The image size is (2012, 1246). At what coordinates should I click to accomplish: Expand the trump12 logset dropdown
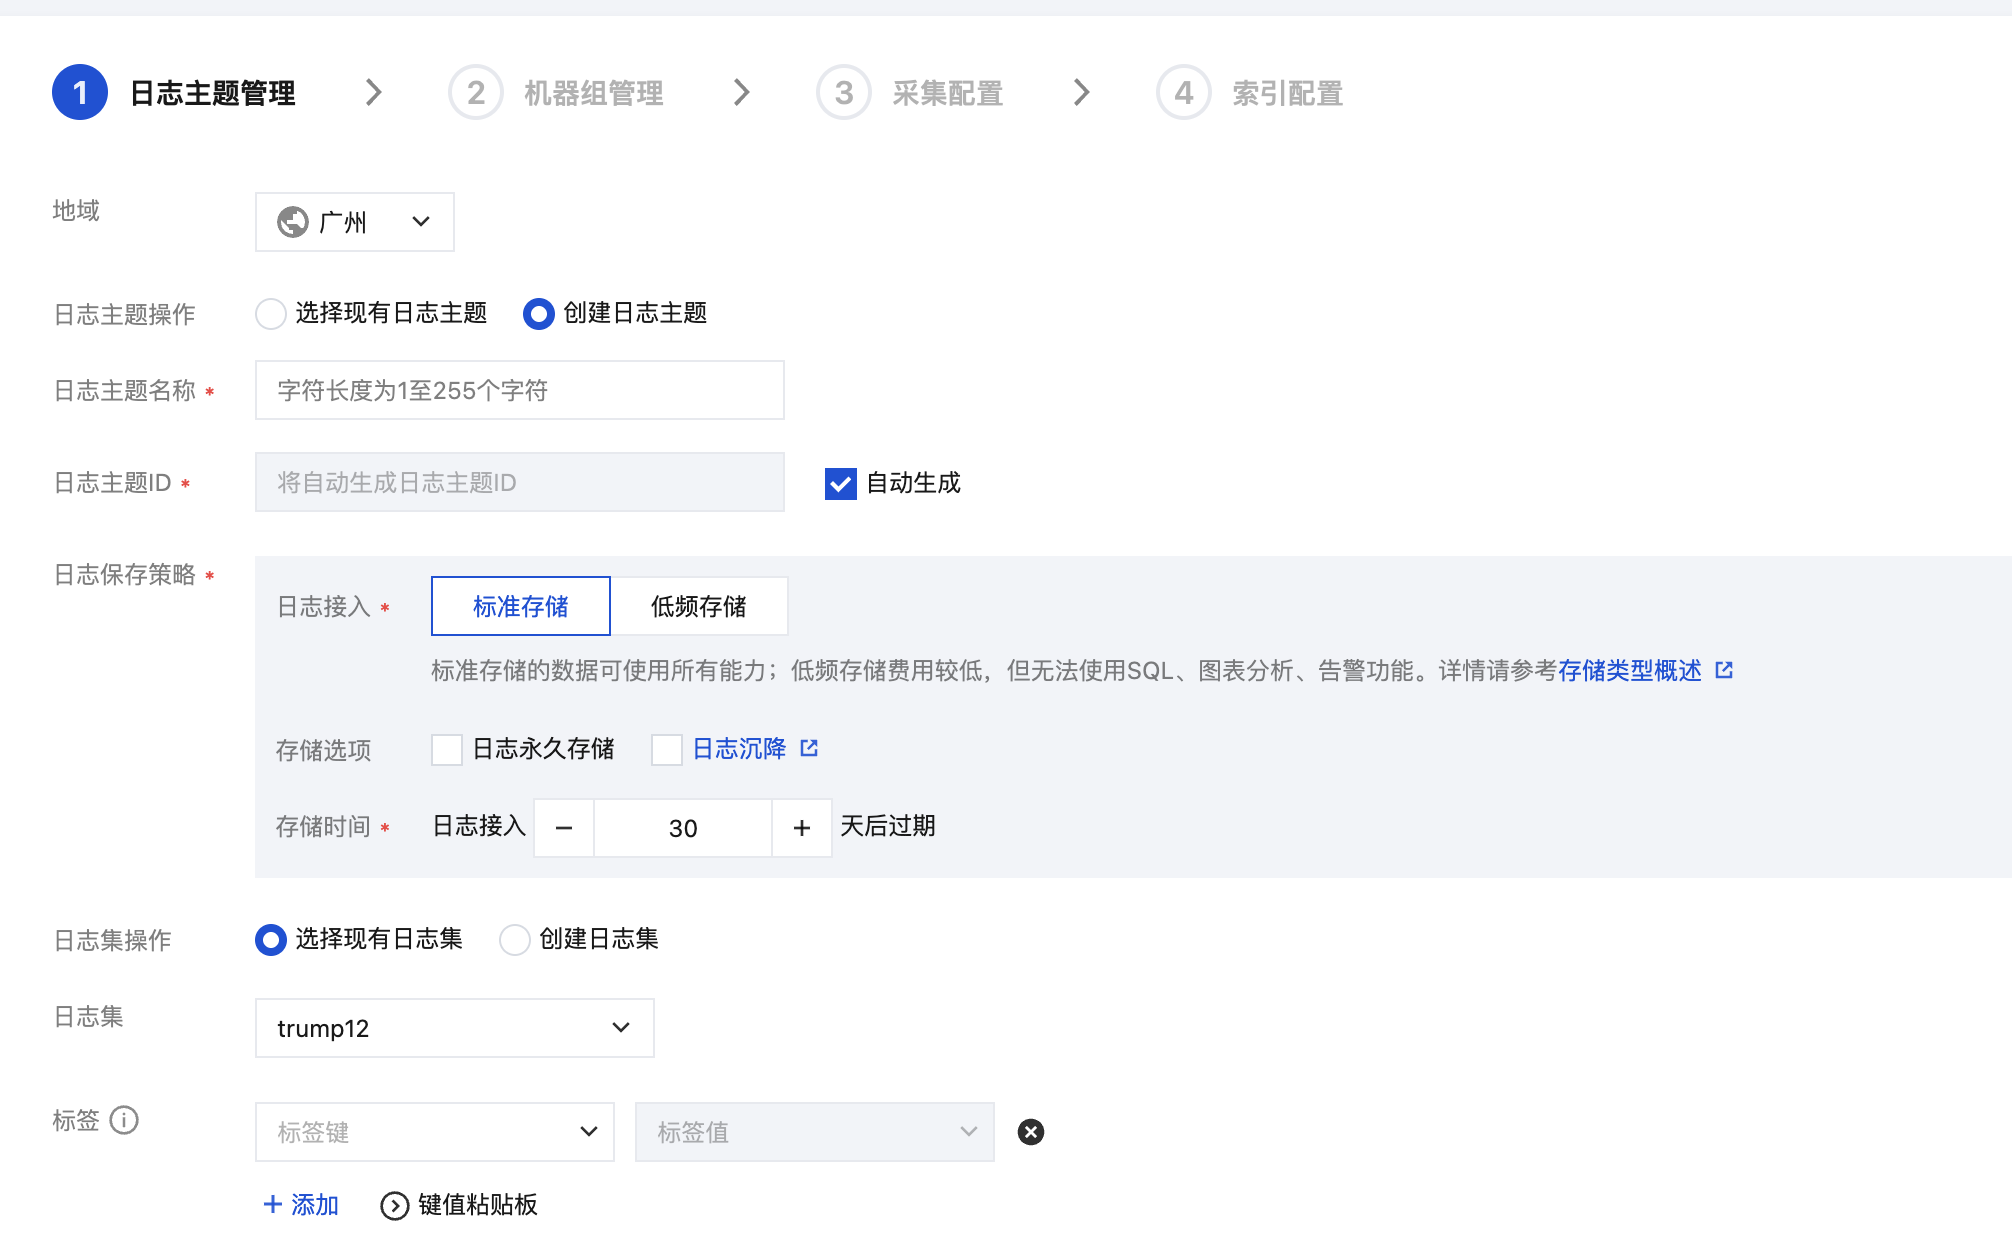click(454, 1028)
